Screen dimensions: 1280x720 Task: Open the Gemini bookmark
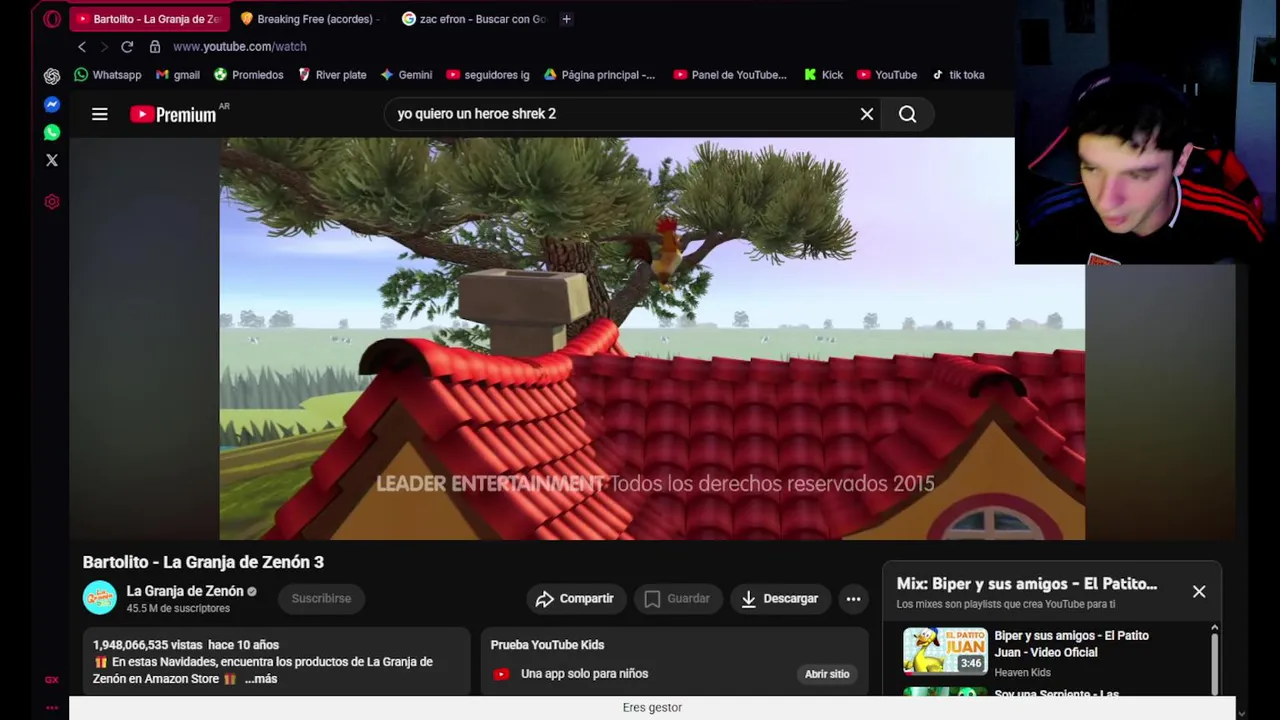[406, 75]
